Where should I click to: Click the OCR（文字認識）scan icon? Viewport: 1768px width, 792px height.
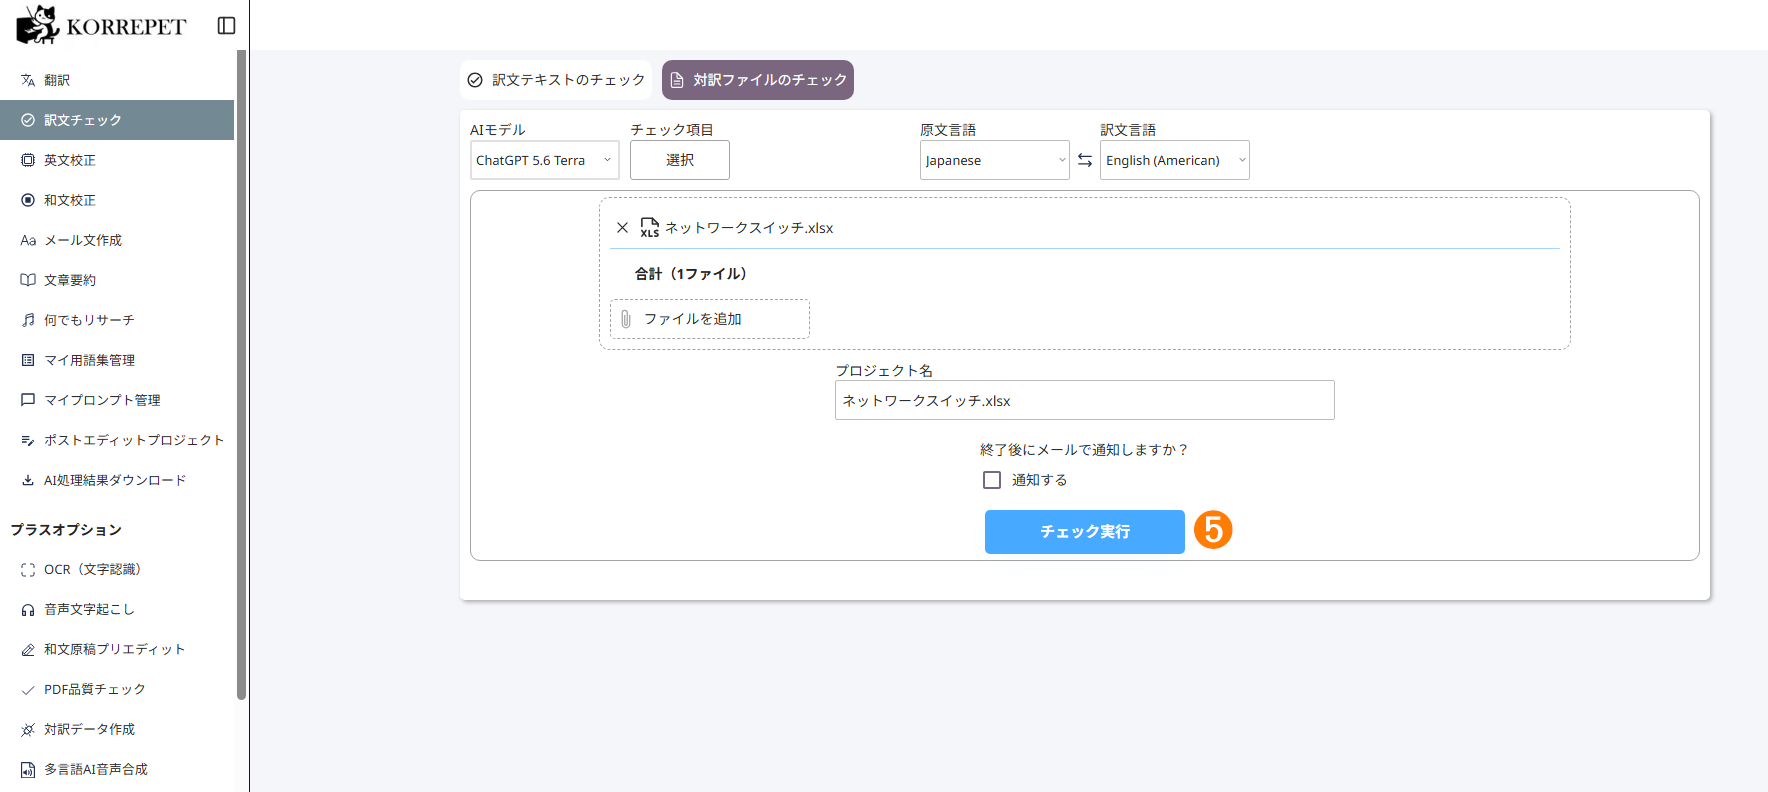tap(28, 570)
